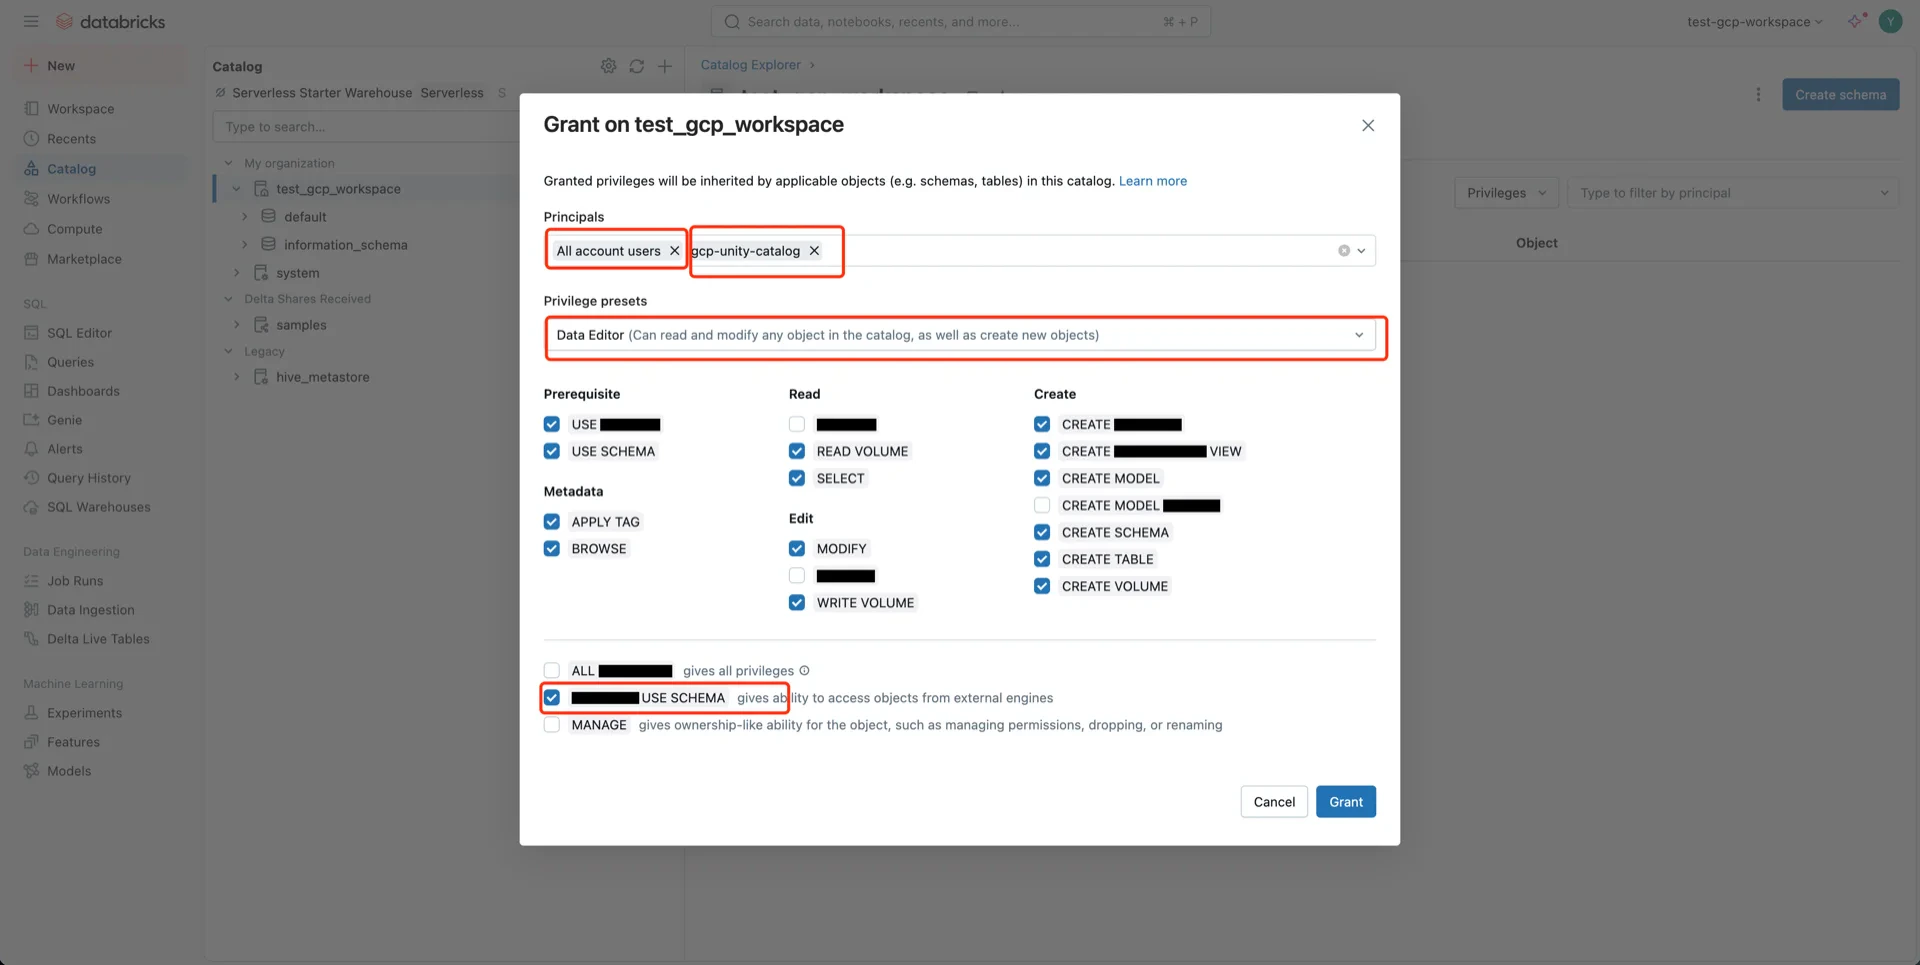This screenshot has height=965, width=1920.
Task: Open the user avatar Y menu
Action: [x=1890, y=21]
